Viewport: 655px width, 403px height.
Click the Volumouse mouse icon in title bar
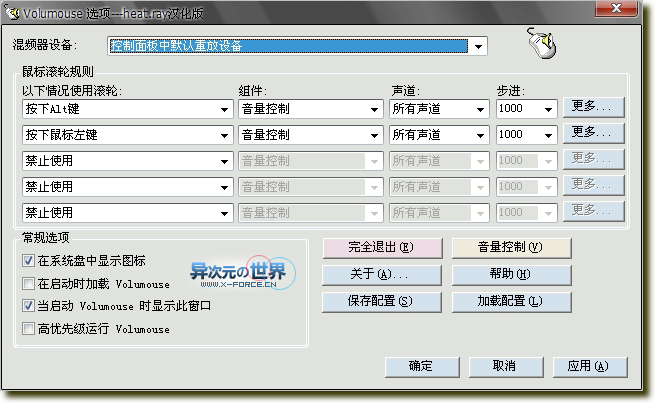pos(13,13)
